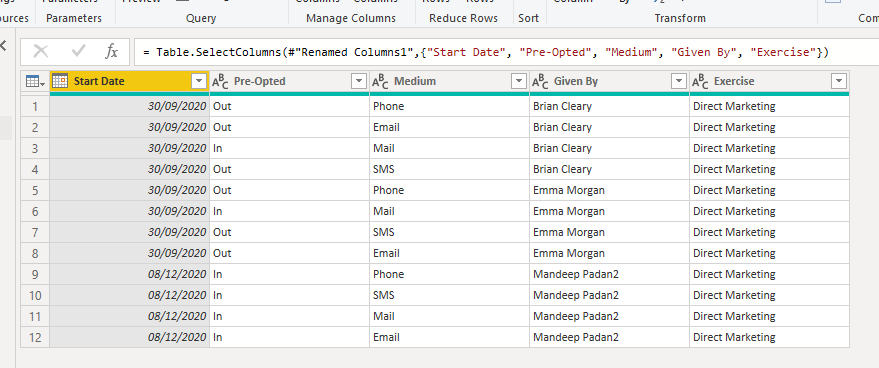The width and height of the screenshot is (879, 368).
Task: Select the Start Date column header
Action: click(129, 81)
